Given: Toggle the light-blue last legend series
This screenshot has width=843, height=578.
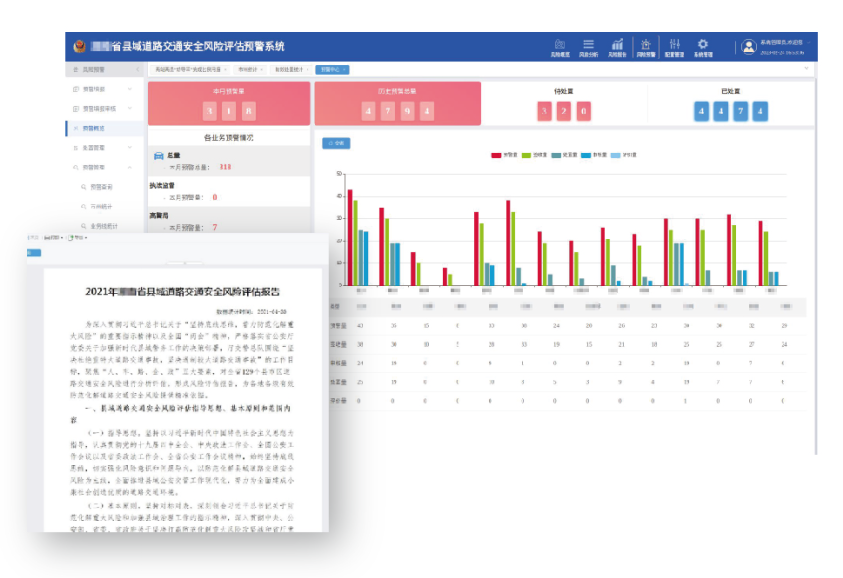Looking at the screenshot, I should [624, 155].
